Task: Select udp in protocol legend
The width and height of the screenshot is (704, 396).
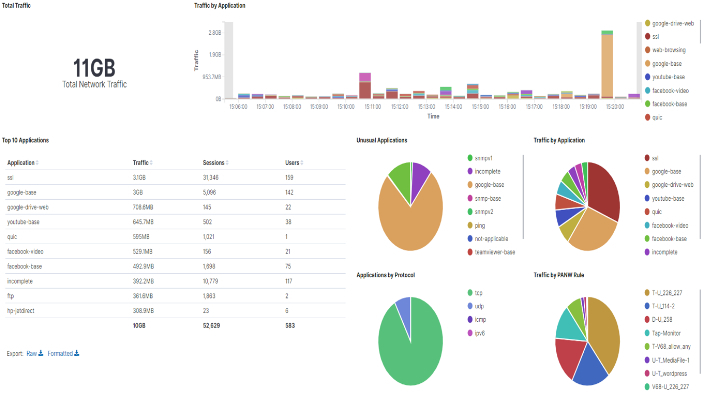Action: pyautogui.click(x=475, y=306)
